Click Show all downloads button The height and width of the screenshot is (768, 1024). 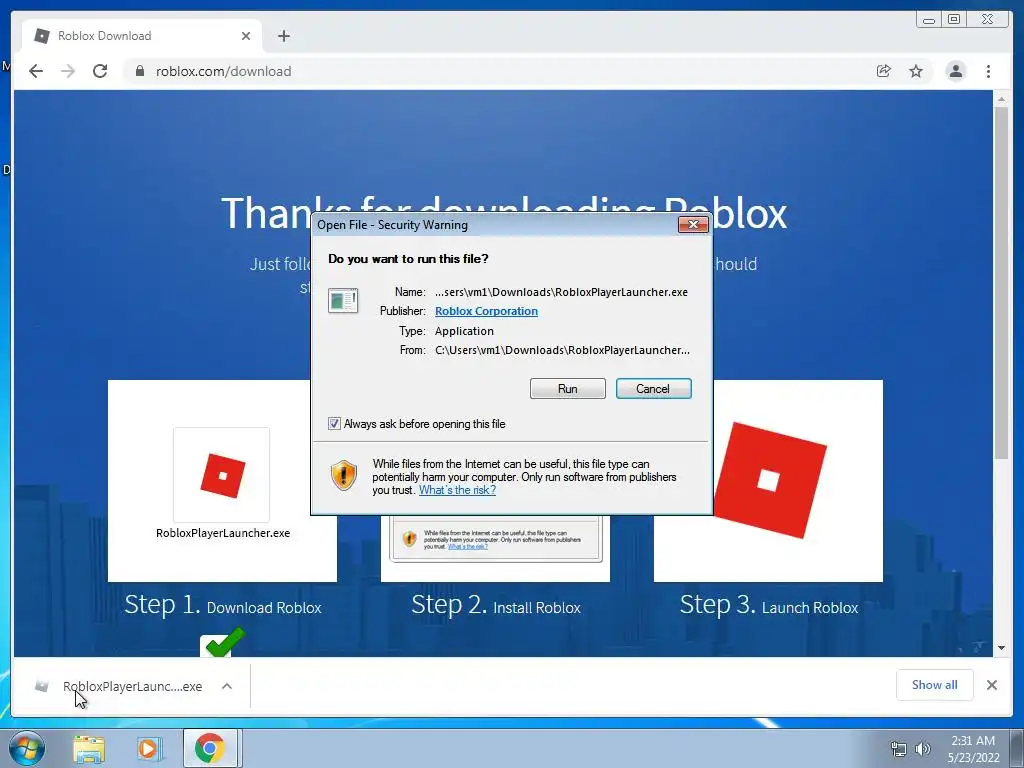935,684
